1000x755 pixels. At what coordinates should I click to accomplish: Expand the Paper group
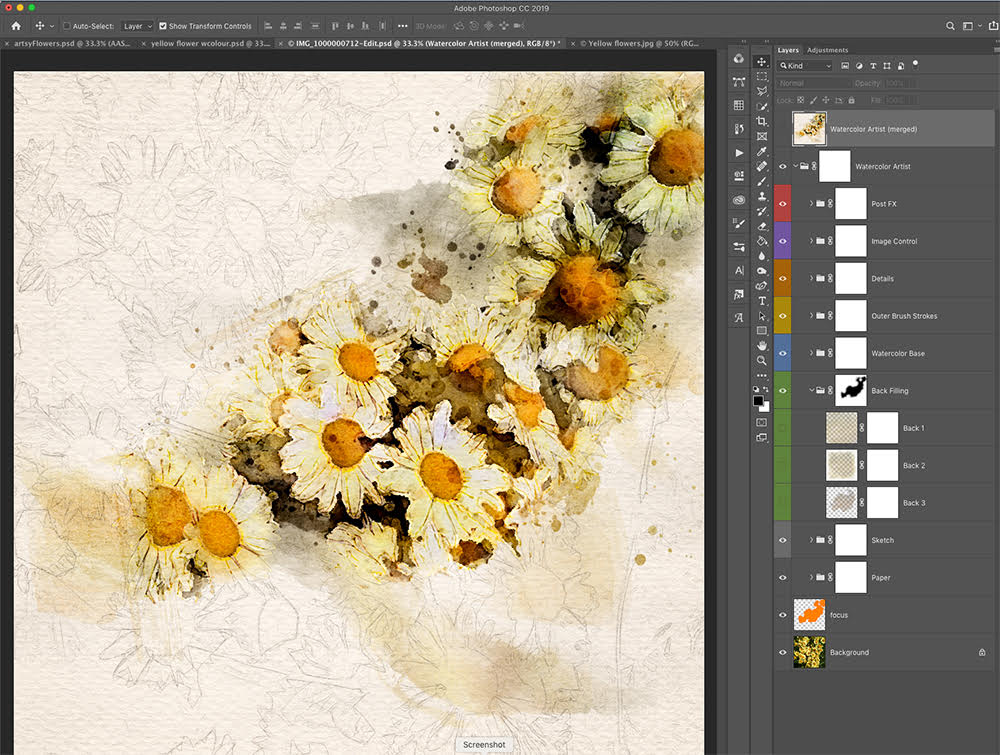tap(811, 577)
